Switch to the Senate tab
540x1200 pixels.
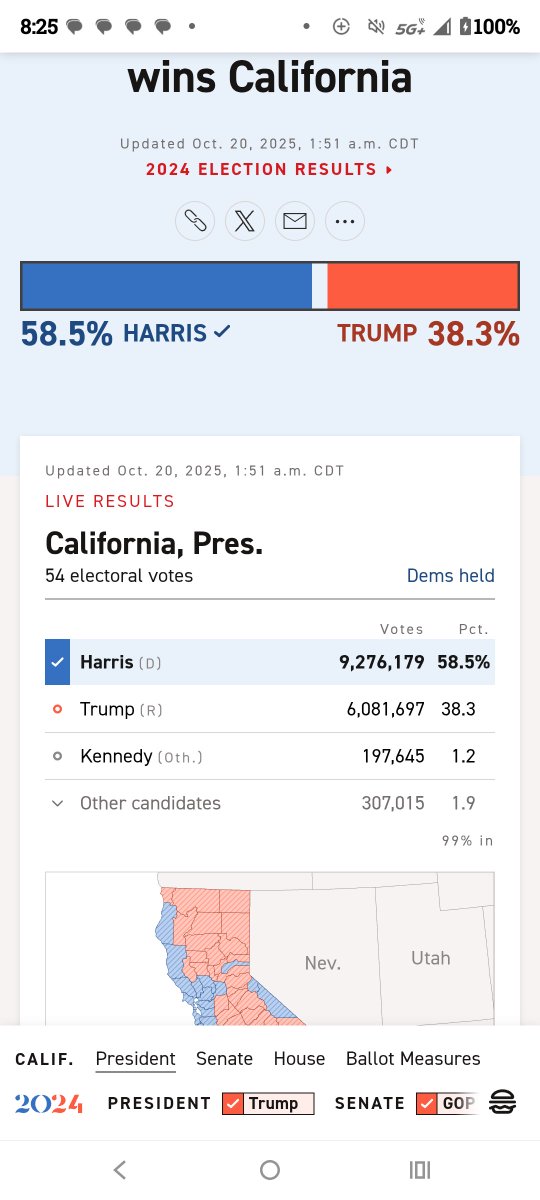click(x=224, y=1058)
